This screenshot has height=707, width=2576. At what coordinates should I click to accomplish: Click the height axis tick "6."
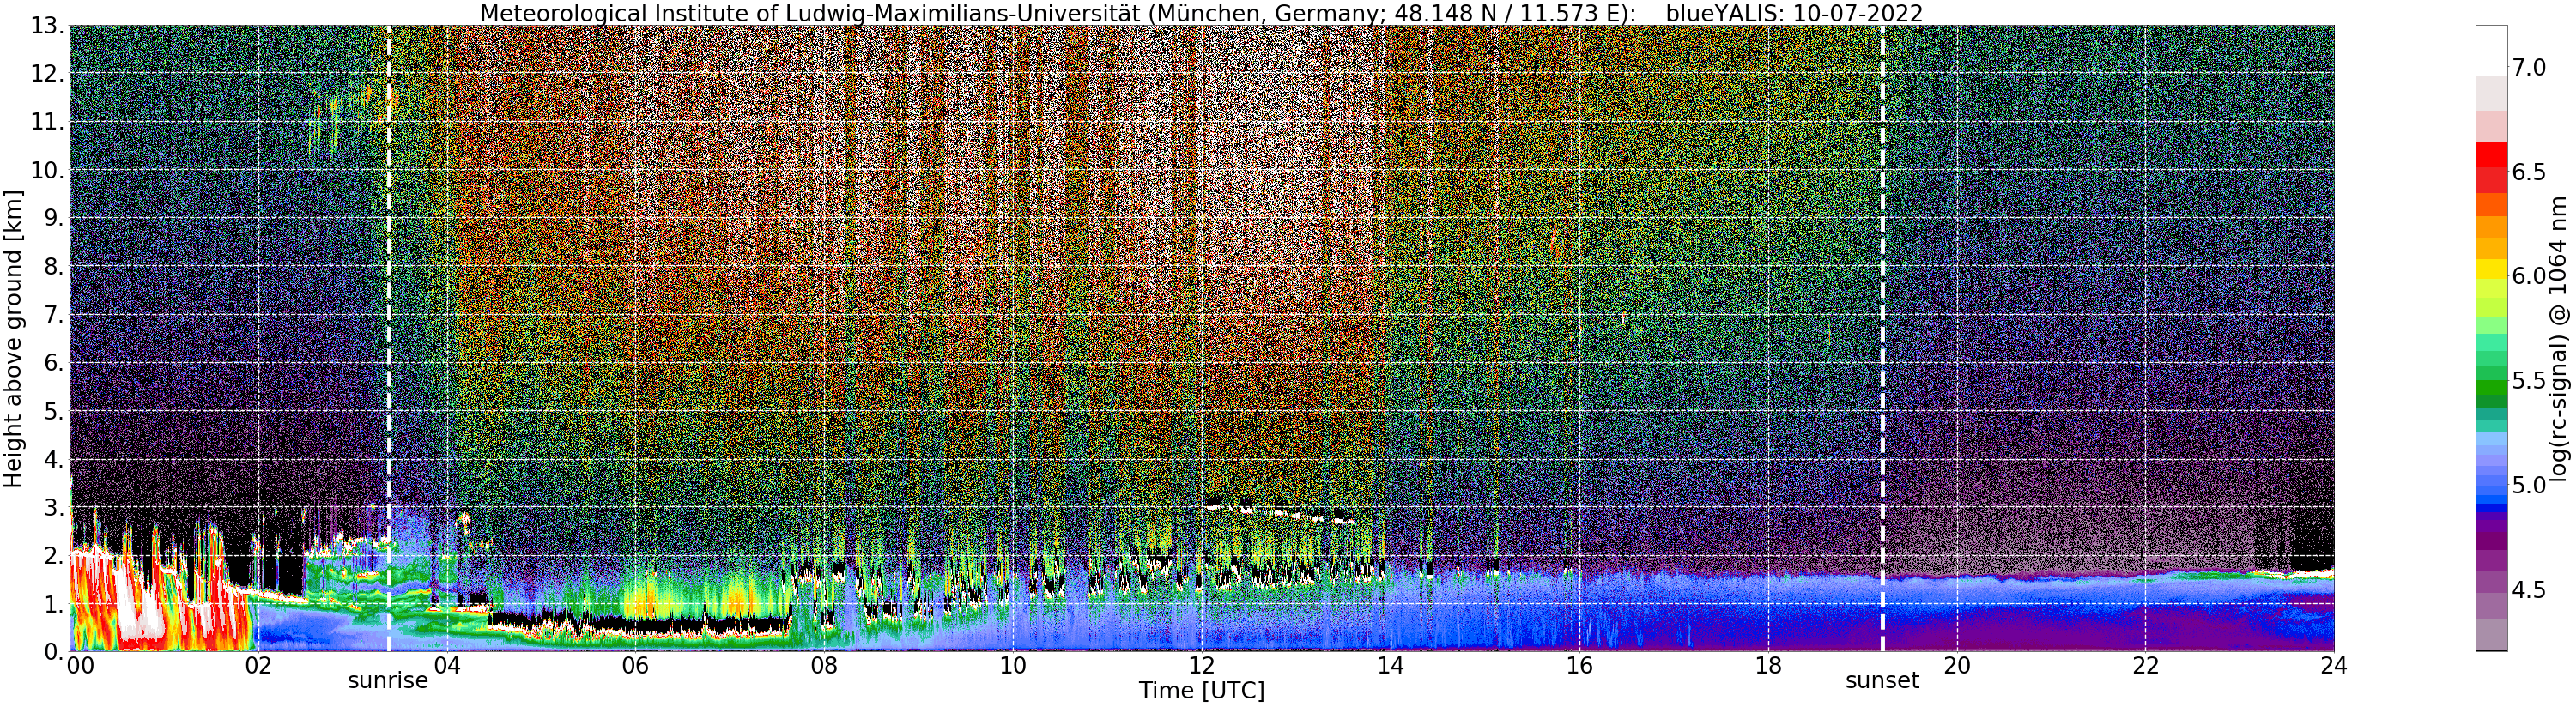click(54, 363)
